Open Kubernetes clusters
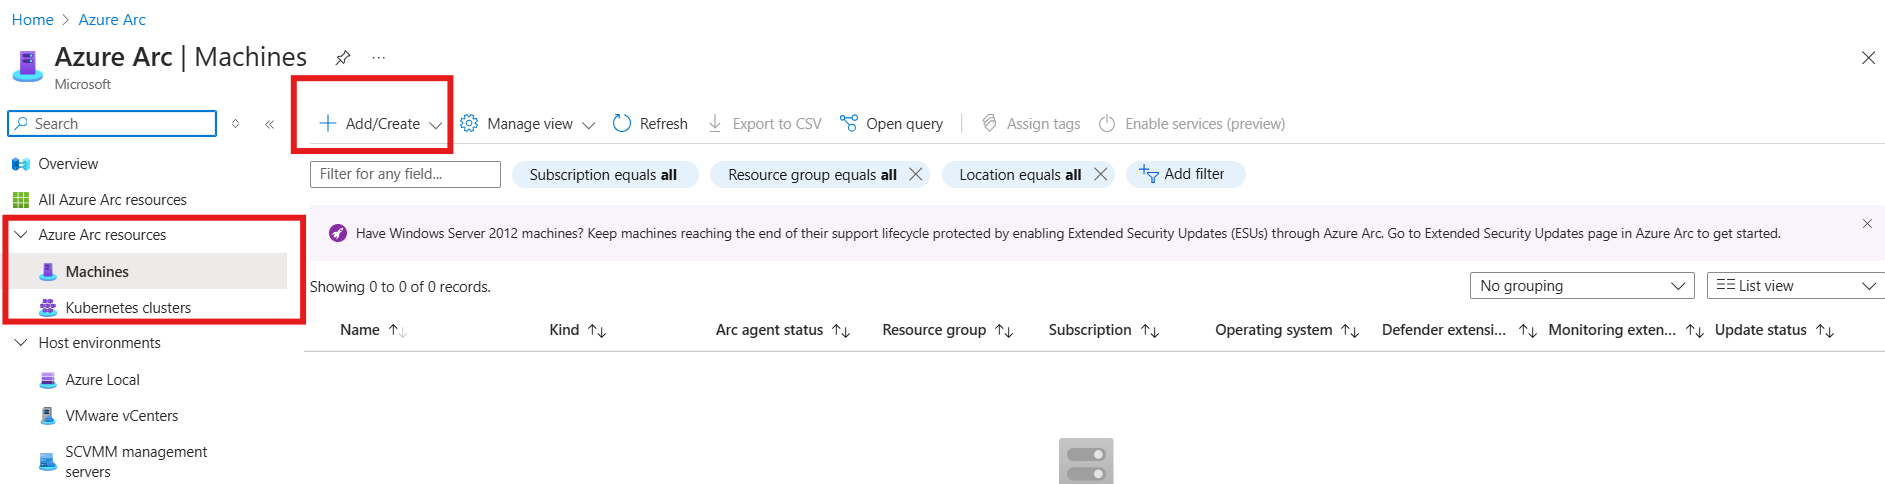1885x484 pixels. coord(128,308)
